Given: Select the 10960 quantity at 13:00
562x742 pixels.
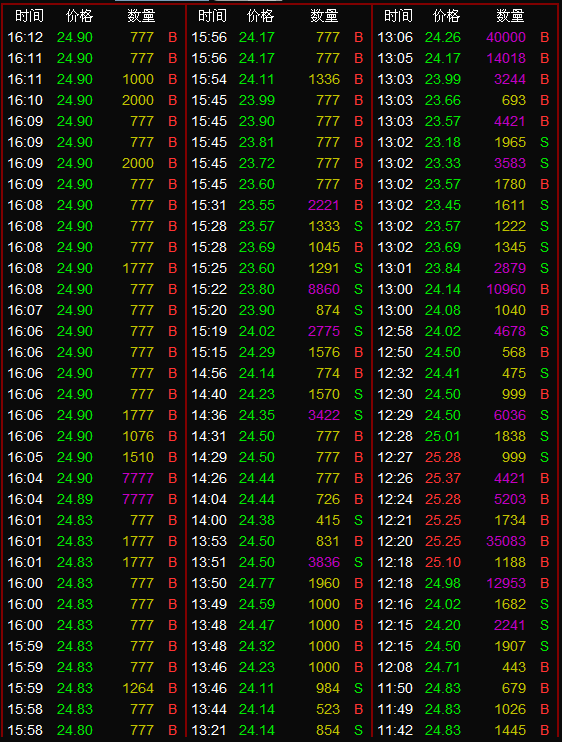Looking at the screenshot, I should coord(506,289).
